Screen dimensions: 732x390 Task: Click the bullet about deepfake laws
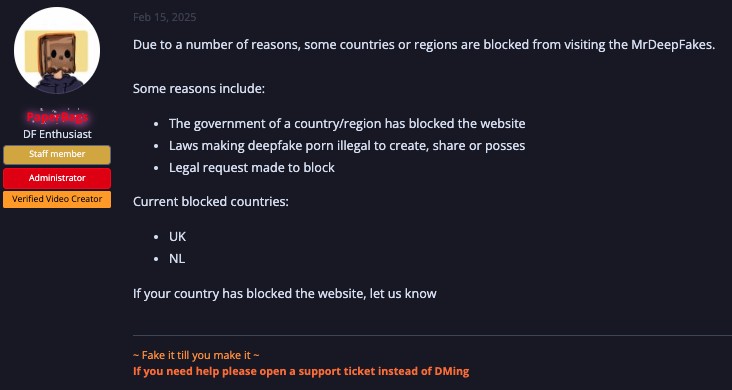coord(347,146)
